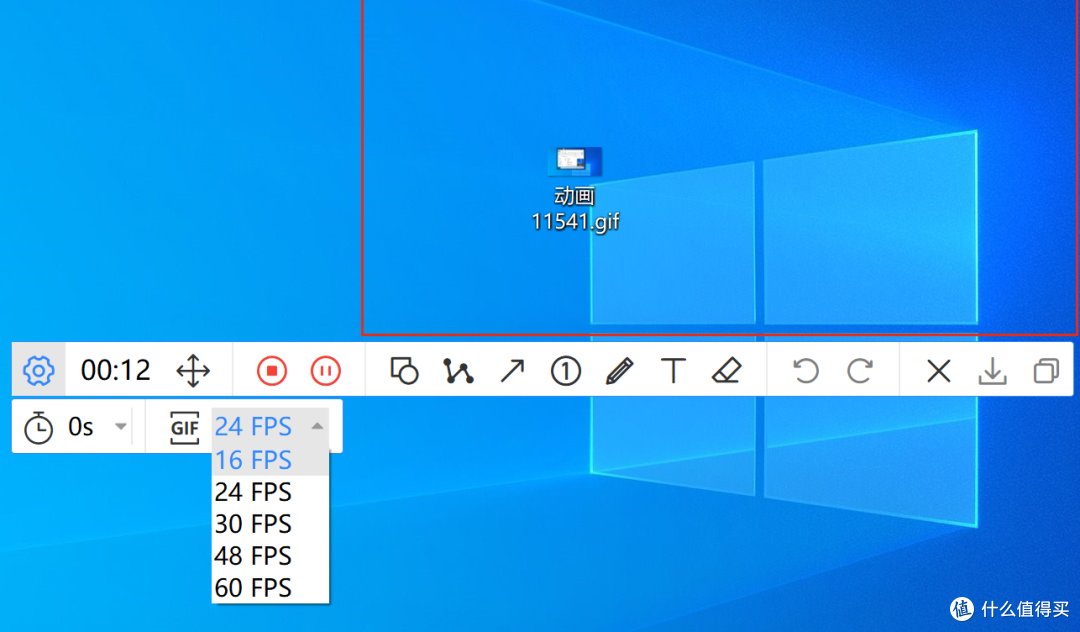Click the GIF format icon
The width and height of the screenshot is (1080, 632).
click(x=185, y=428)
